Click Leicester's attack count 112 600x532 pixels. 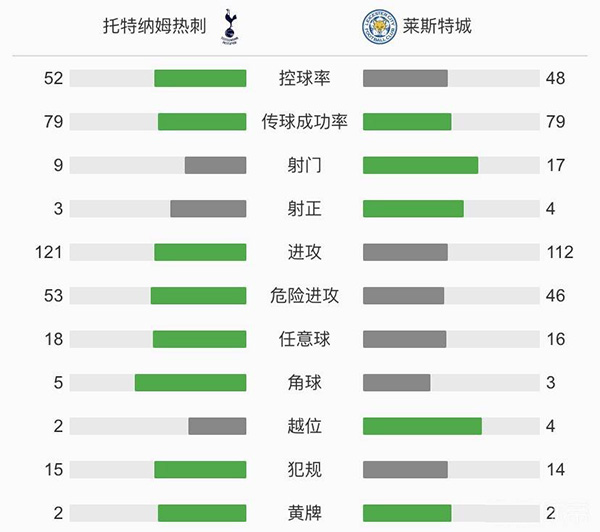tap(560, 252)
